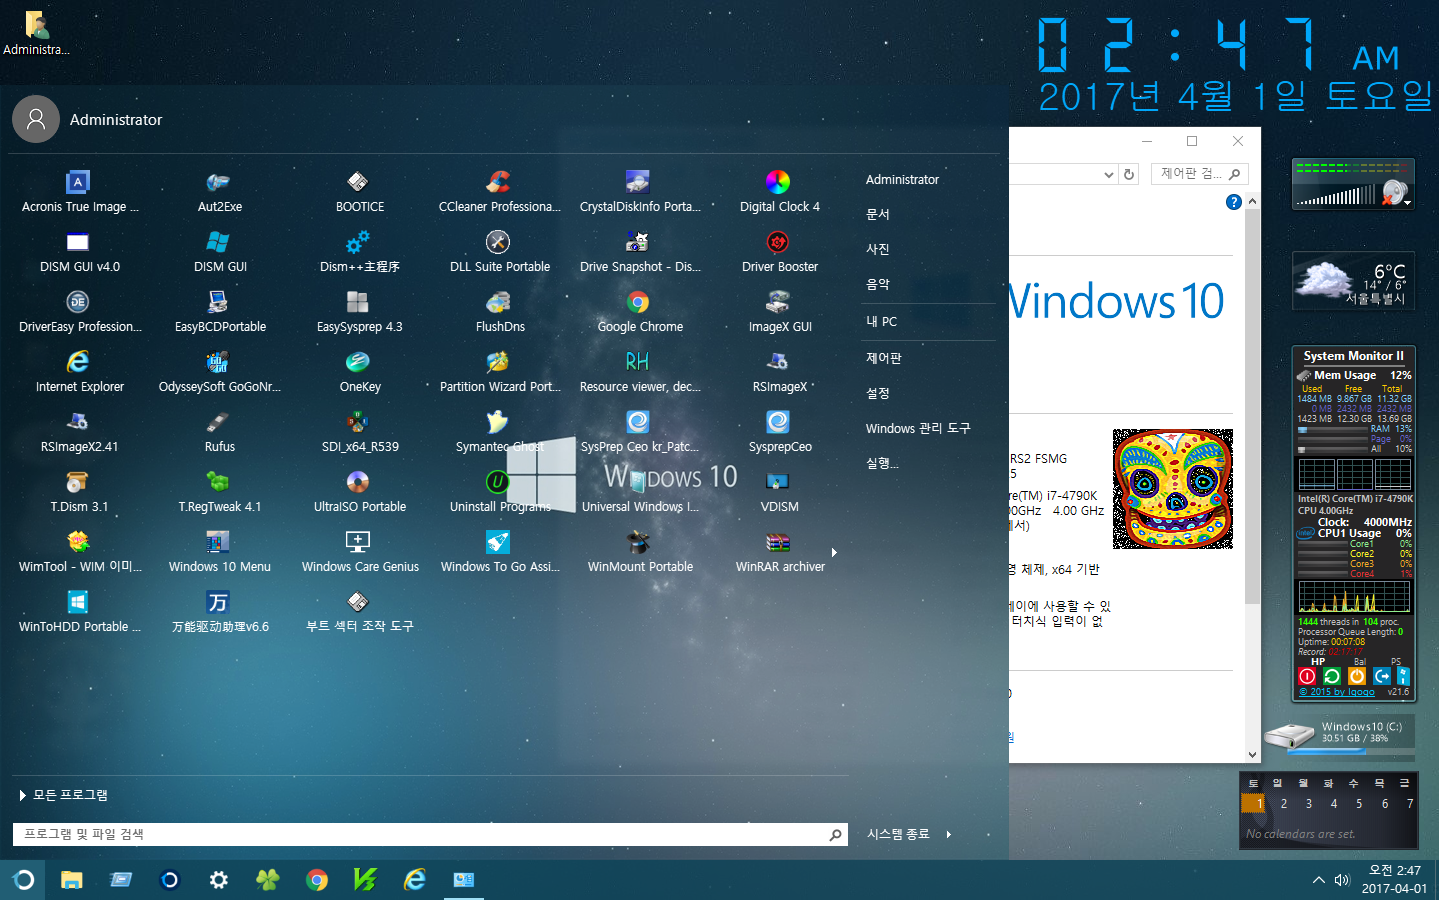Click Start button on taskbar
This screenshot has height=900, width=1439.
pos(23,880)
